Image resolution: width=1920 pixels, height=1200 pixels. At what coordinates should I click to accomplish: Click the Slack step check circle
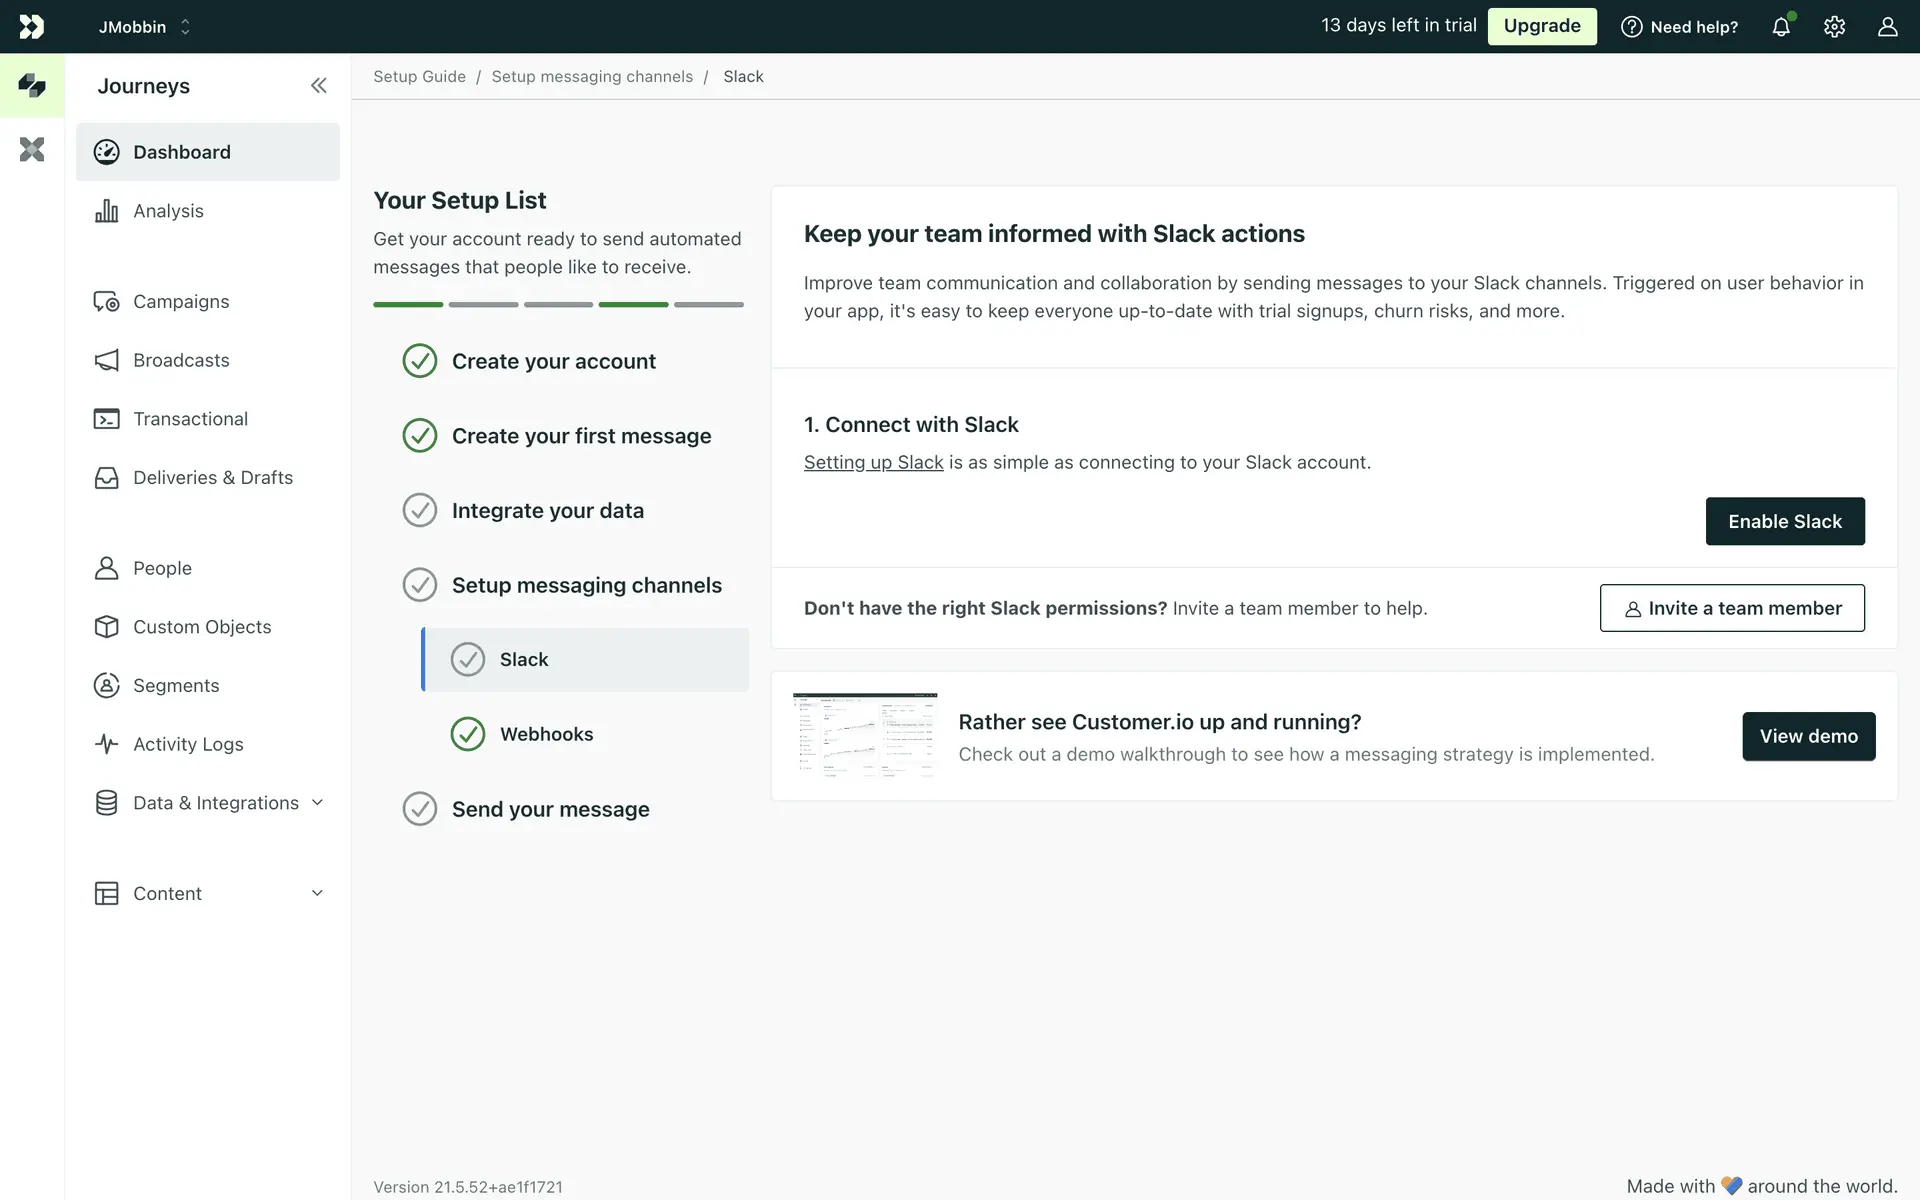[x=468, y=660]
